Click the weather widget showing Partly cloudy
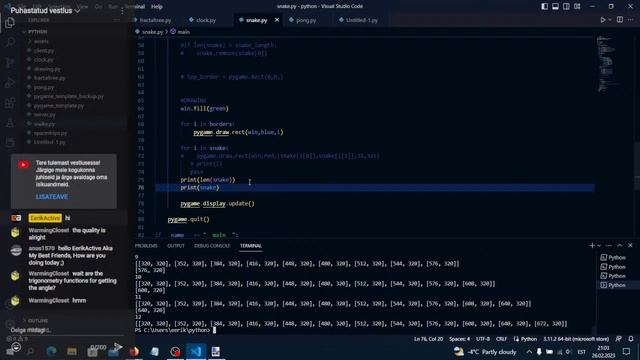The width and height of the screenshot is (640, 360). tap(485, 351)
